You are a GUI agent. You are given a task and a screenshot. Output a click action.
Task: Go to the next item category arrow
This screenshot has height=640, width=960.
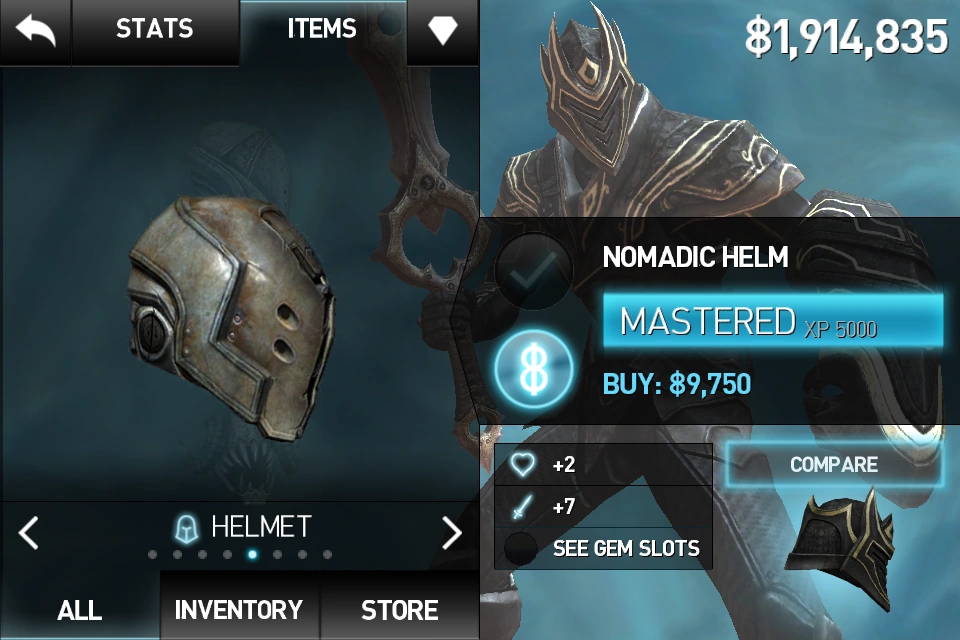(x=452, y=532)
